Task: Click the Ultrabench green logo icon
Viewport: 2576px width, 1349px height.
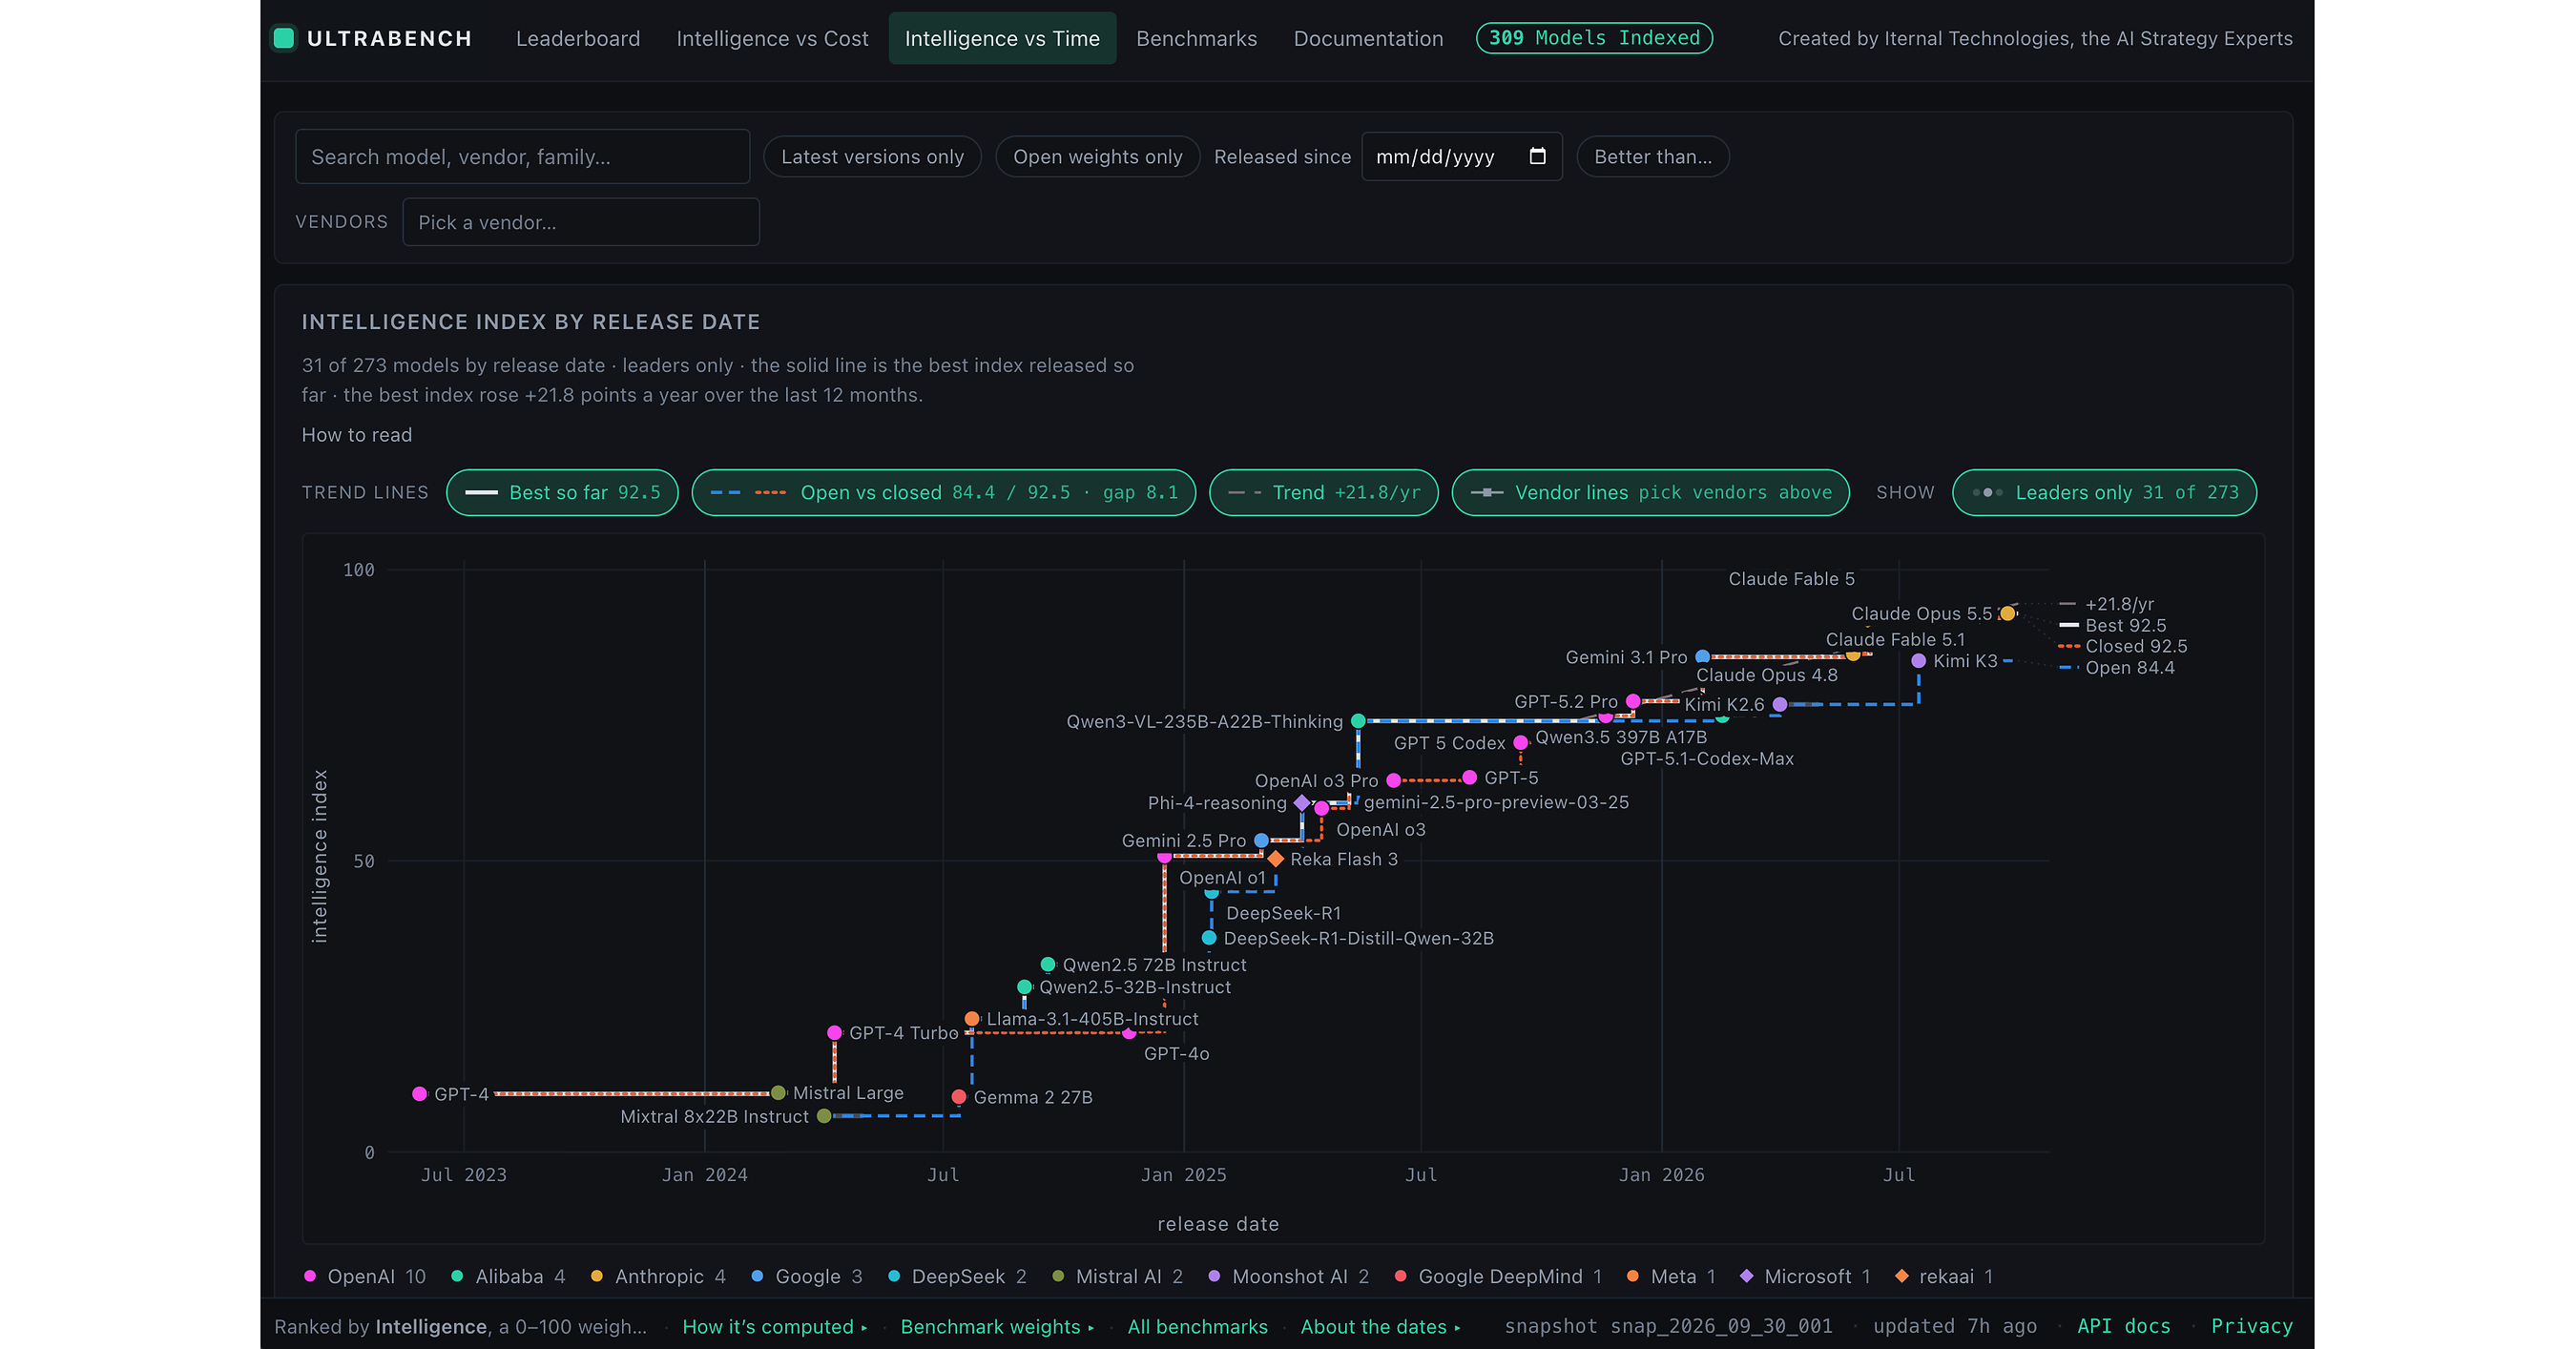Action: pos(284,38)
